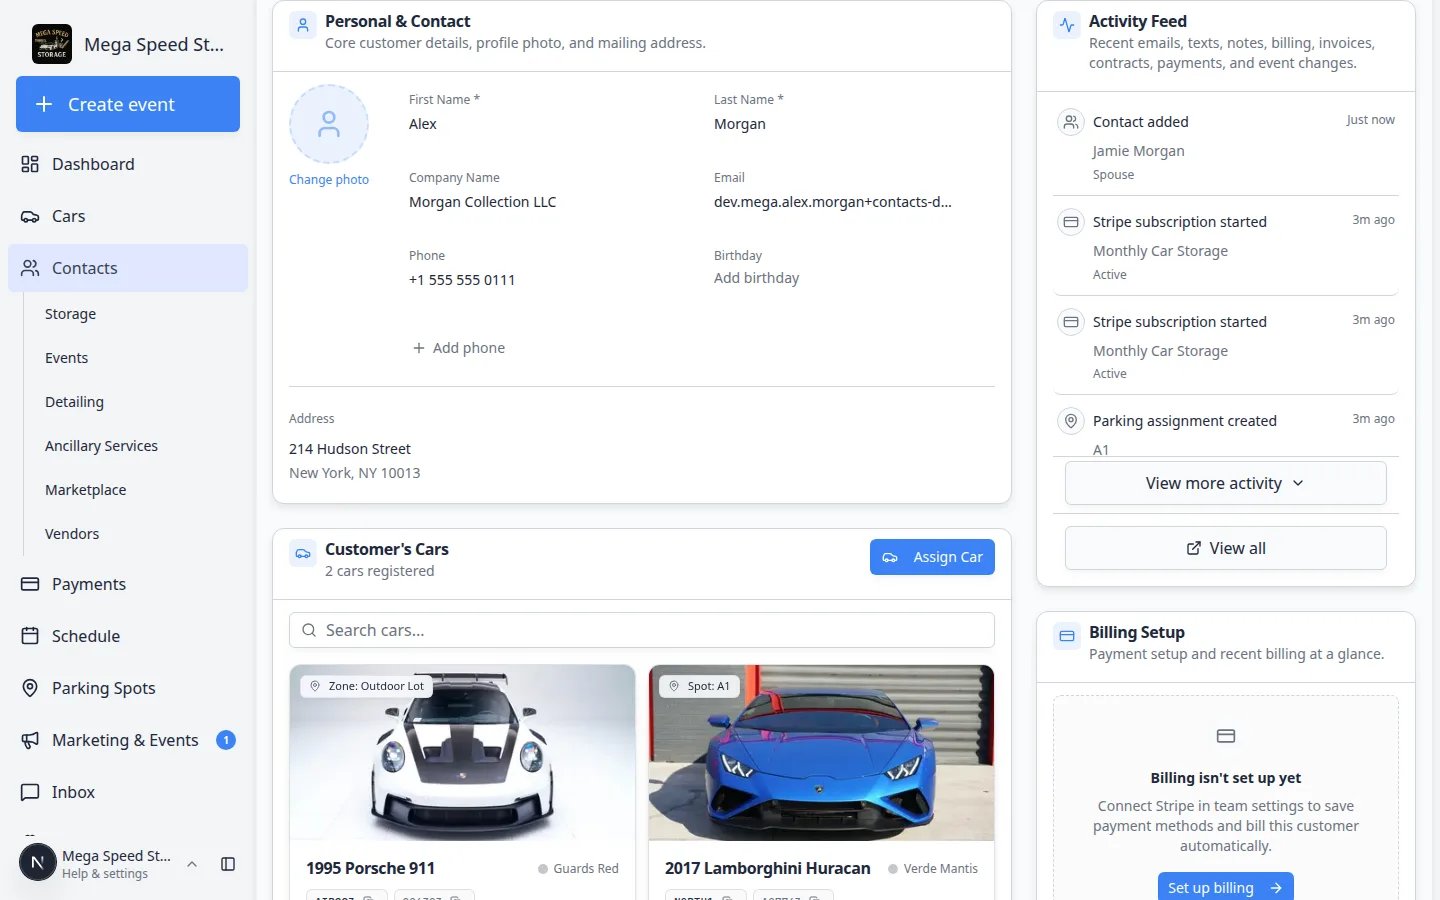Viewport: 1440px width, 900px height.
Task: Click the phone number +1 555 555 0111
Action: tap(462, 280)
